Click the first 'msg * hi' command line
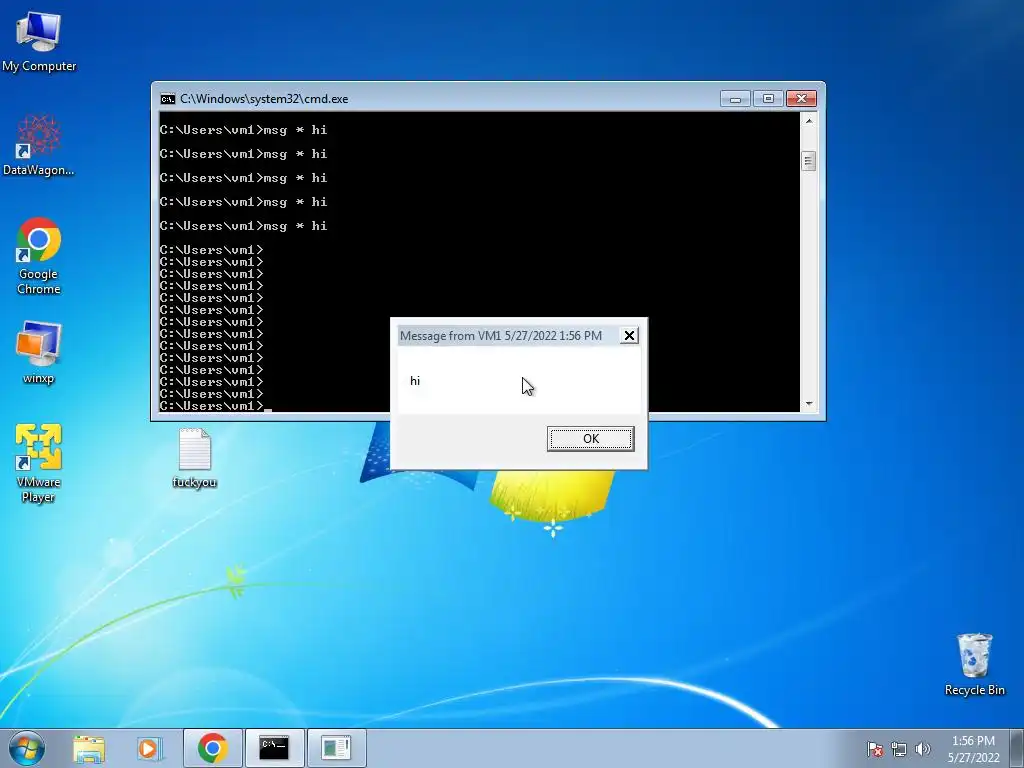This screenshot has height=768, width=1024. click(x=244, y=130)
